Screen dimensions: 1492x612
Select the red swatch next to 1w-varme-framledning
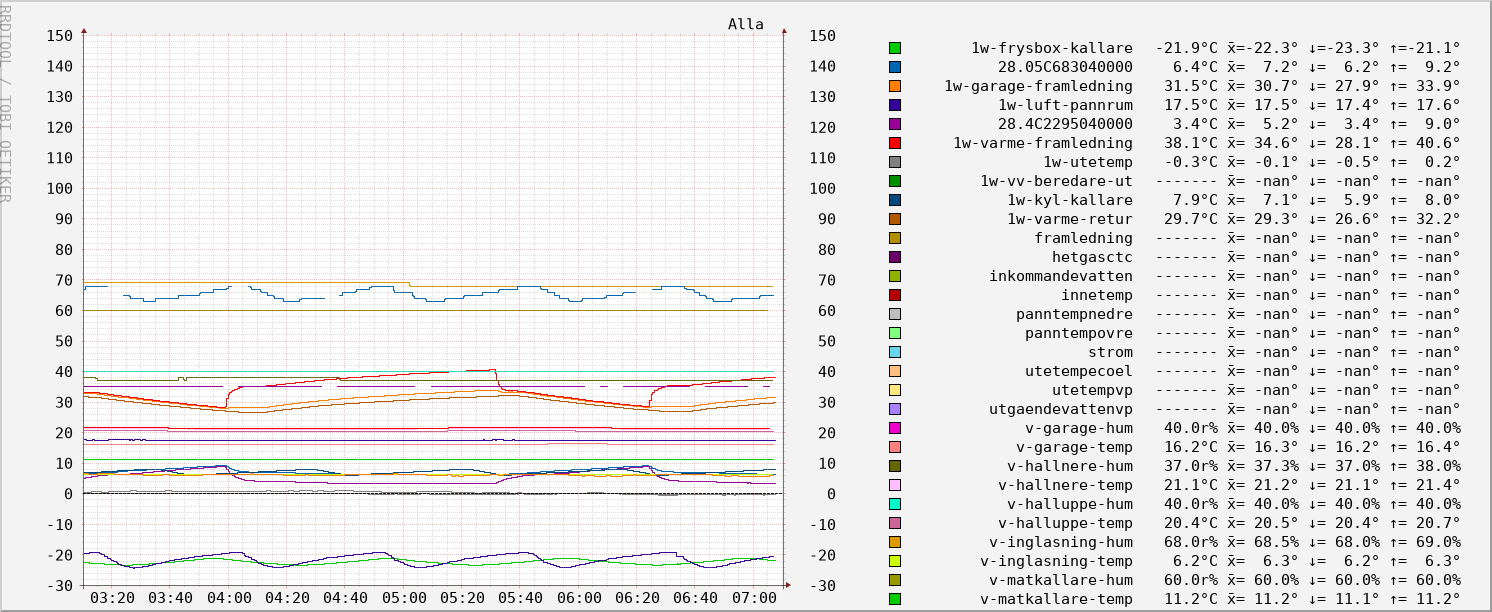coord(895,143)
